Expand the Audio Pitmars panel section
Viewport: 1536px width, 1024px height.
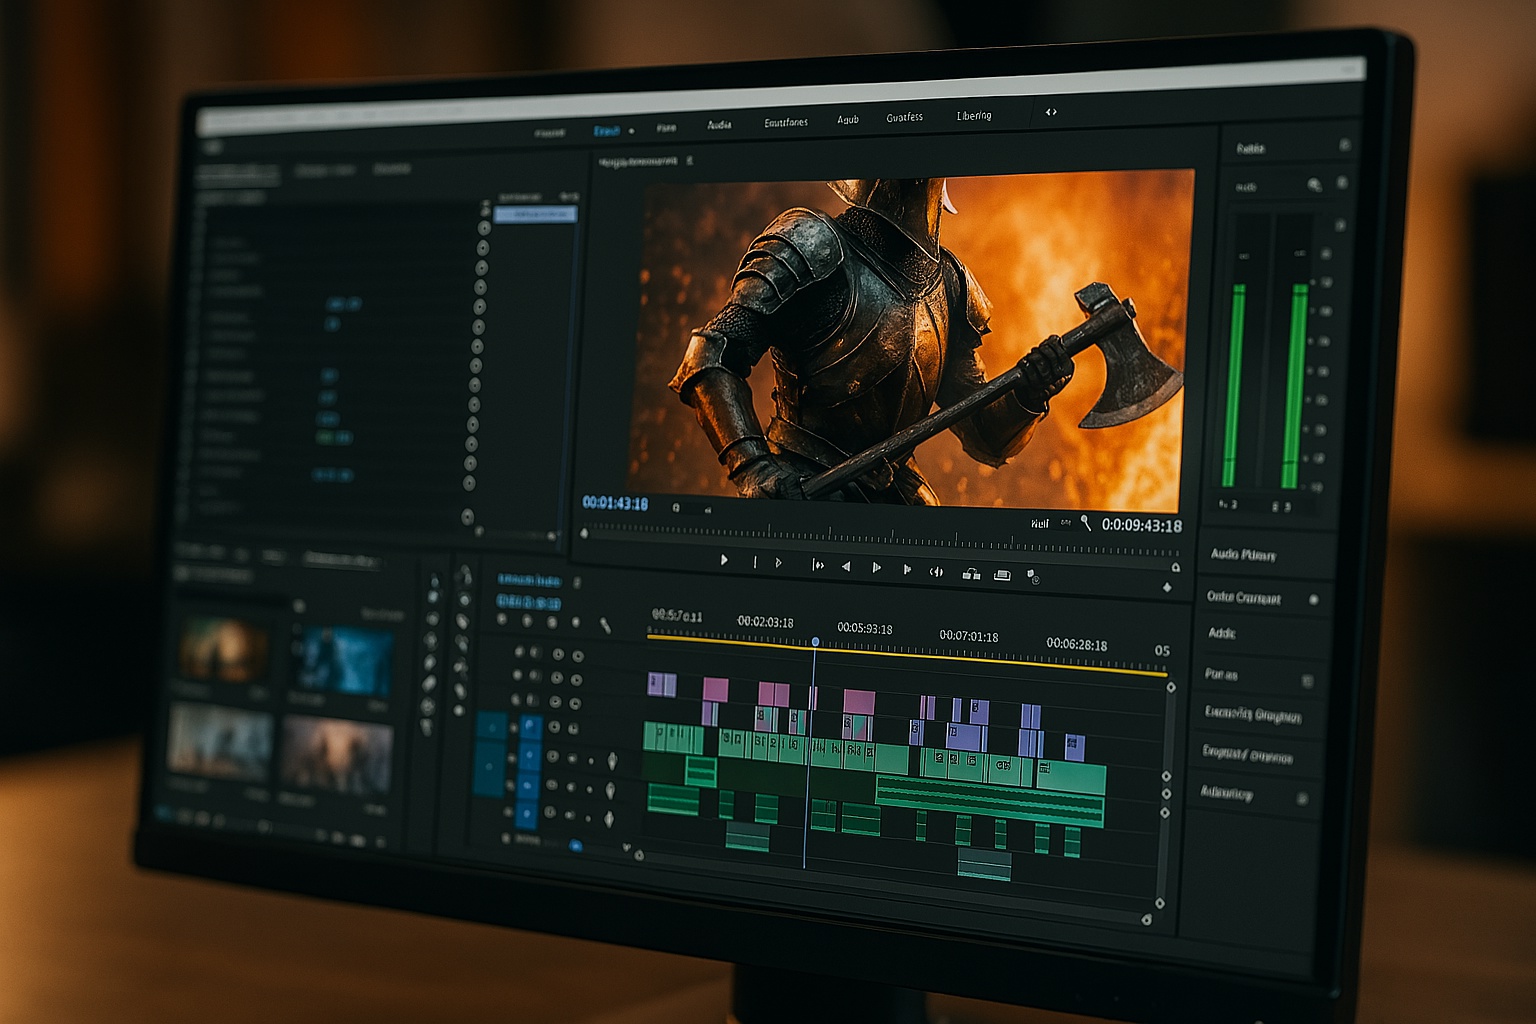click(1243, 555)
